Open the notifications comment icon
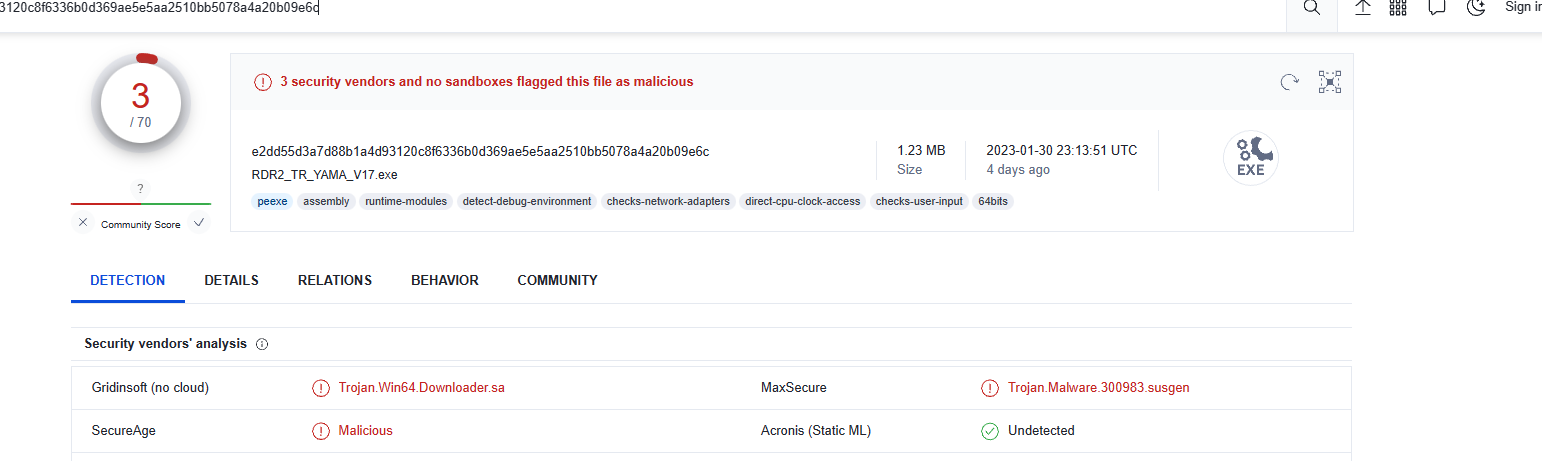The height and width of the screenshot is (461, 1542). pos(1438,8)
